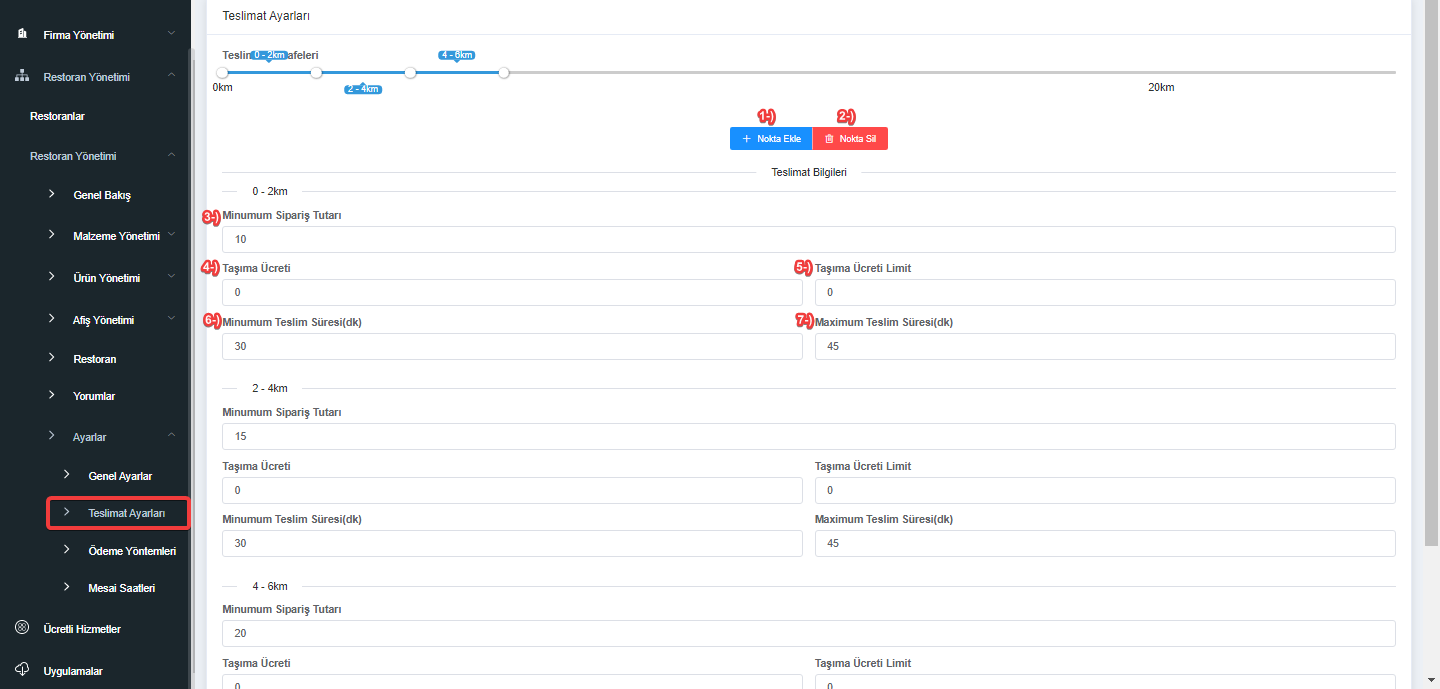Click the Nokta Sil button

click(850, 139)
